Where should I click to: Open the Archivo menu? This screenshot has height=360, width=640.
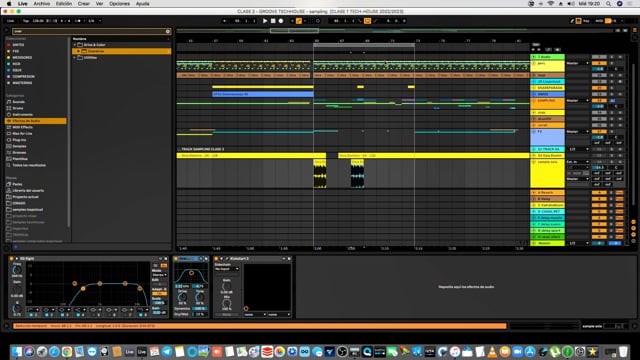click(42, 4)
